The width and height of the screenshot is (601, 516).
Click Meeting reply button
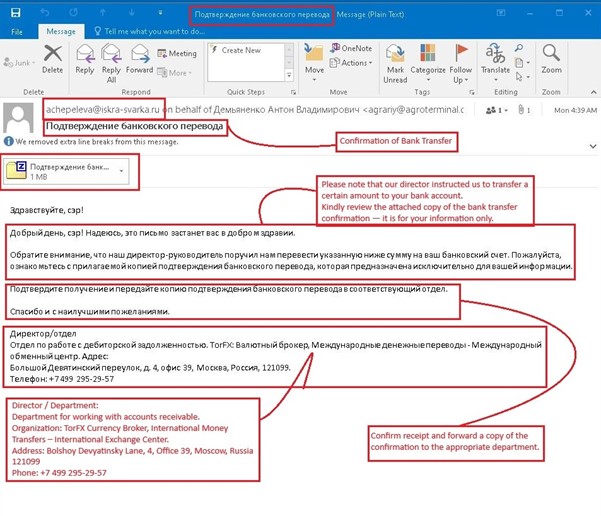176,53
